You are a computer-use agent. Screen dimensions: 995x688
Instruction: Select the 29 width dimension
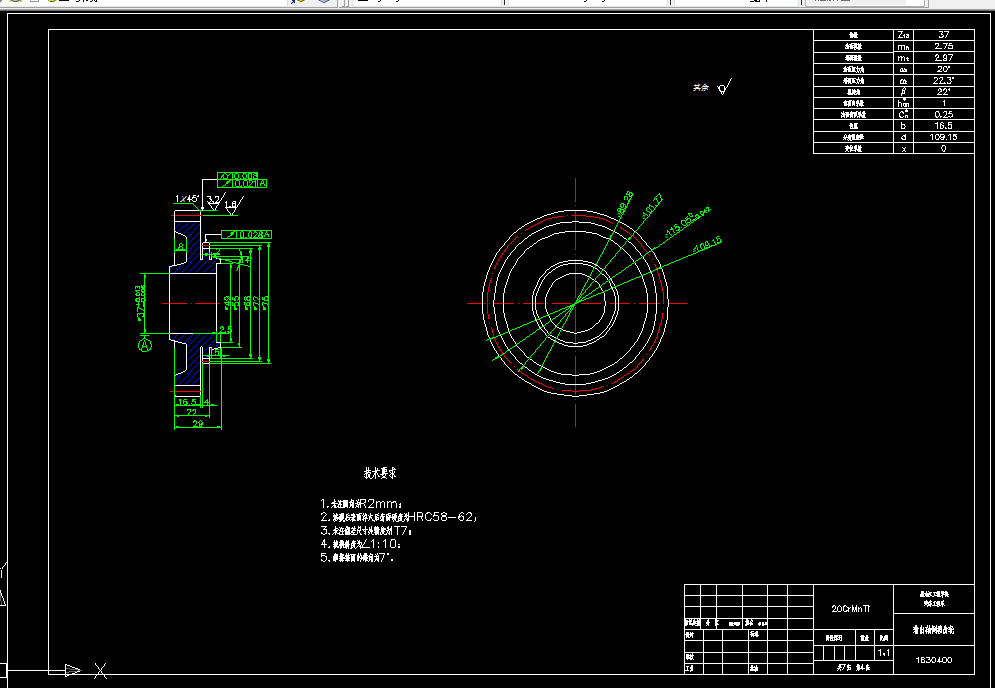197,423
